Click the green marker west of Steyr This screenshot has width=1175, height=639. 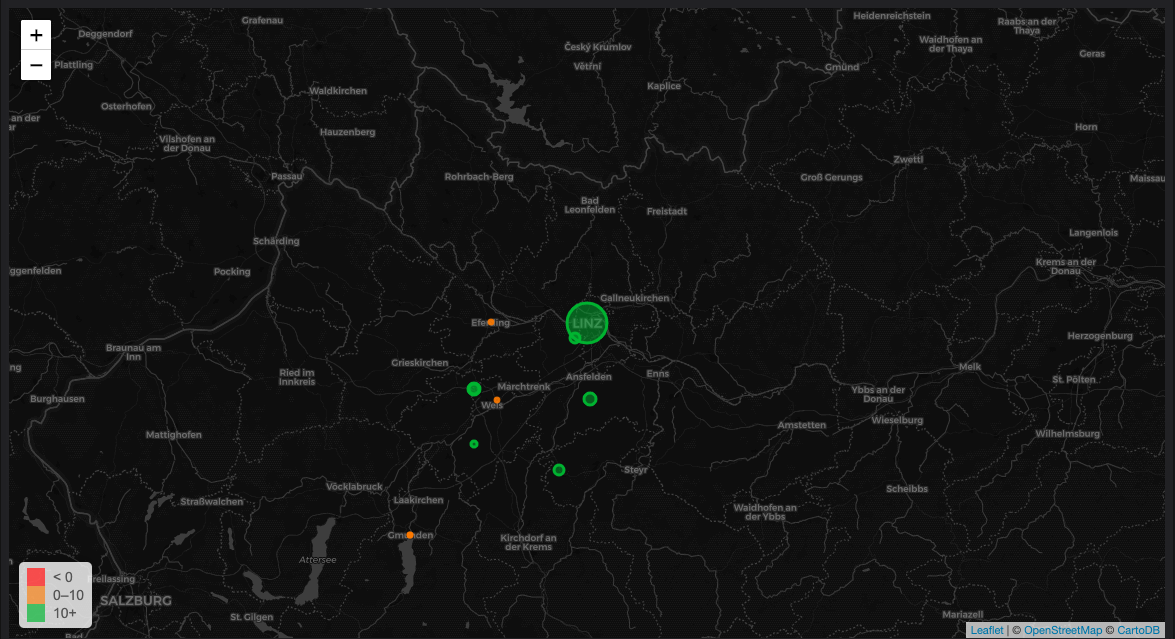559,470
